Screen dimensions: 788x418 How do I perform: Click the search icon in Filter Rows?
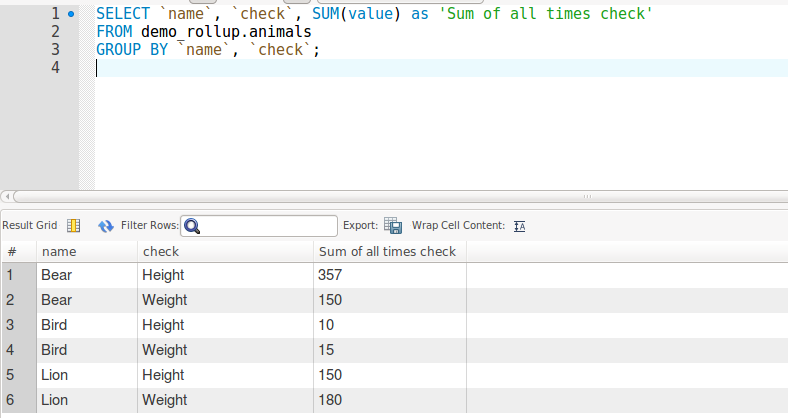pyautogui.click(x=192, y=226)
